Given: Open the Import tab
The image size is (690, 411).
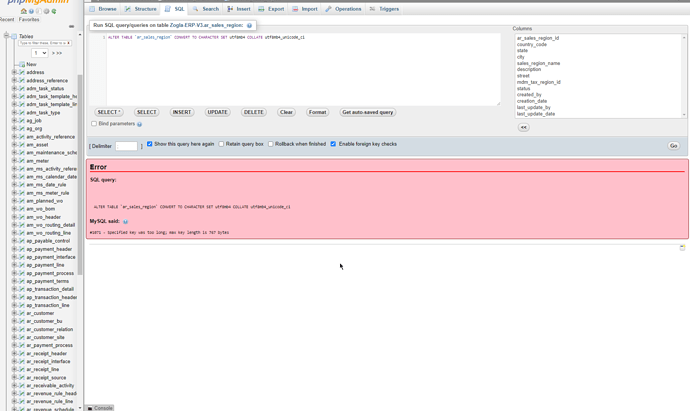Looking at the screenshot, I should (x=305, y=9).
